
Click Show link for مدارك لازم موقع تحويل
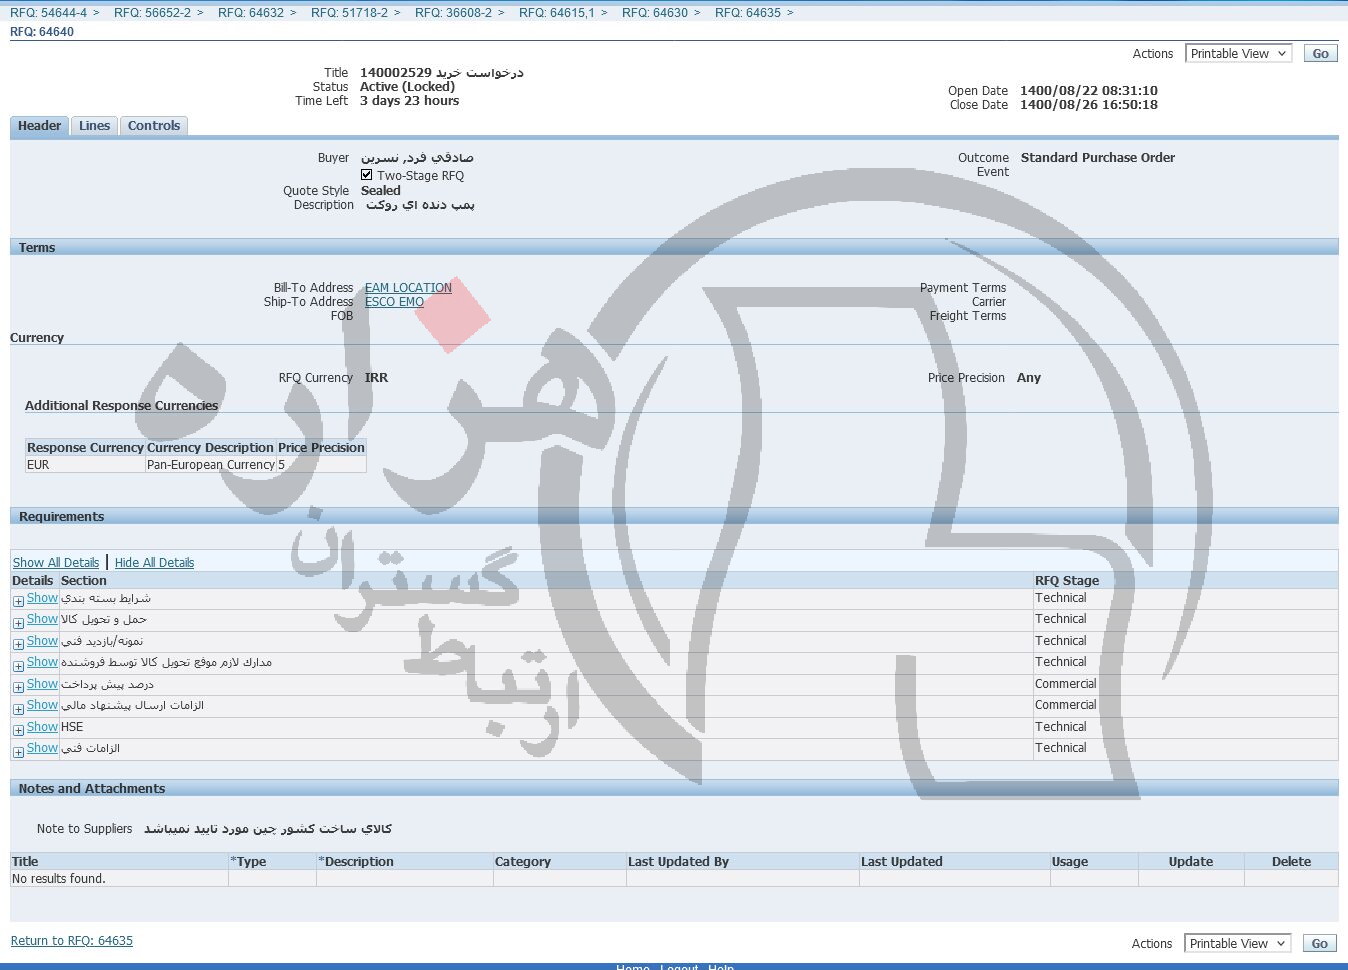[42, 662]
